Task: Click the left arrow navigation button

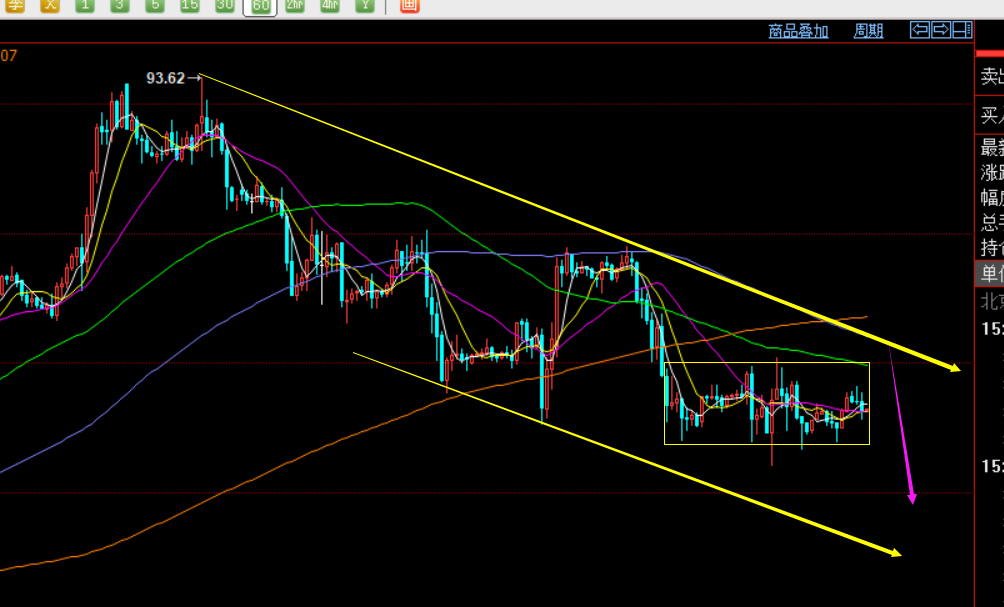Action: (920, 30)
